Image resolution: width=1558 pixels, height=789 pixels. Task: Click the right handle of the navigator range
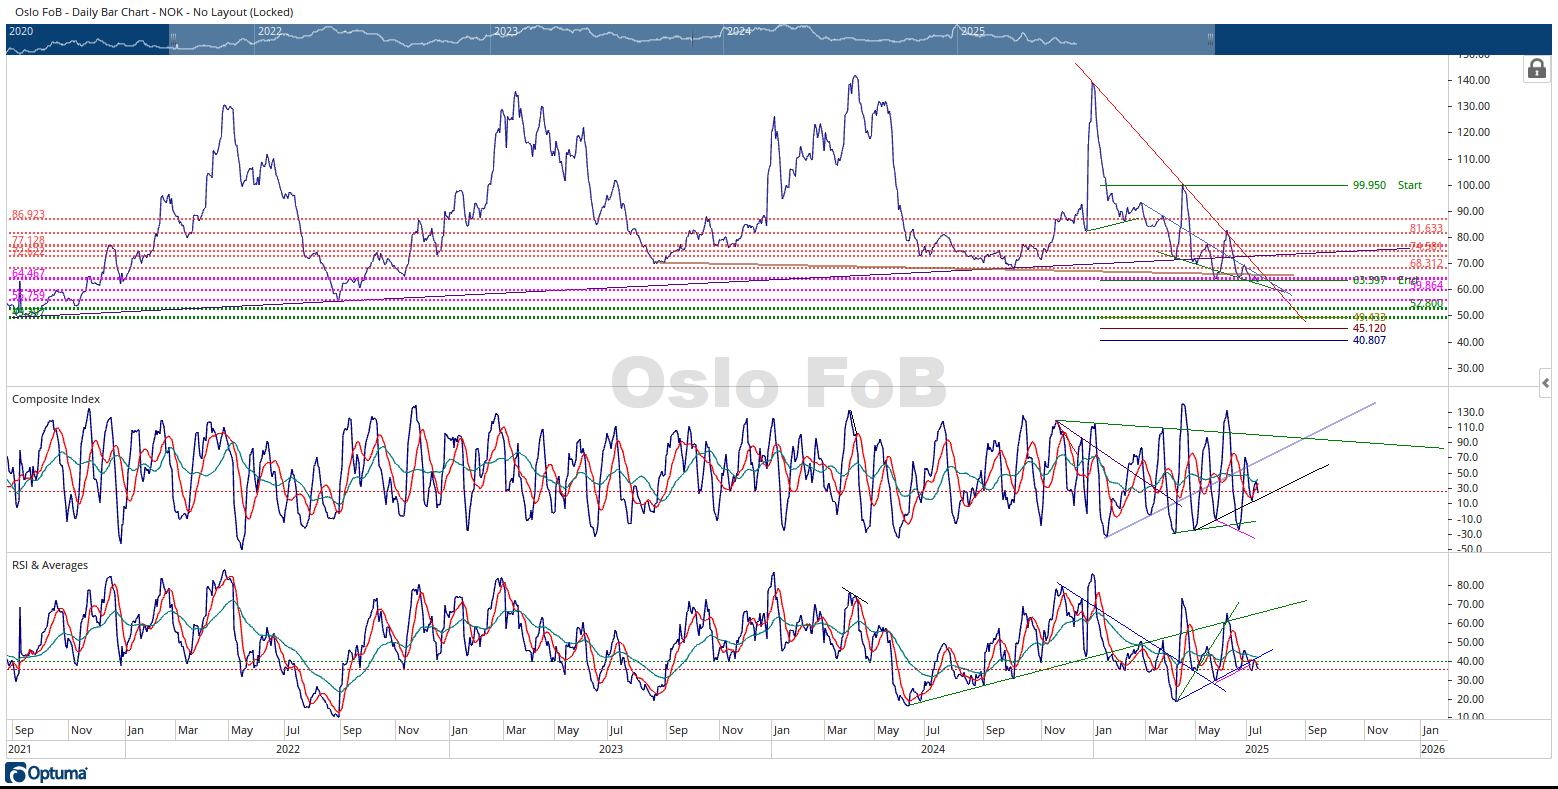1210,39
